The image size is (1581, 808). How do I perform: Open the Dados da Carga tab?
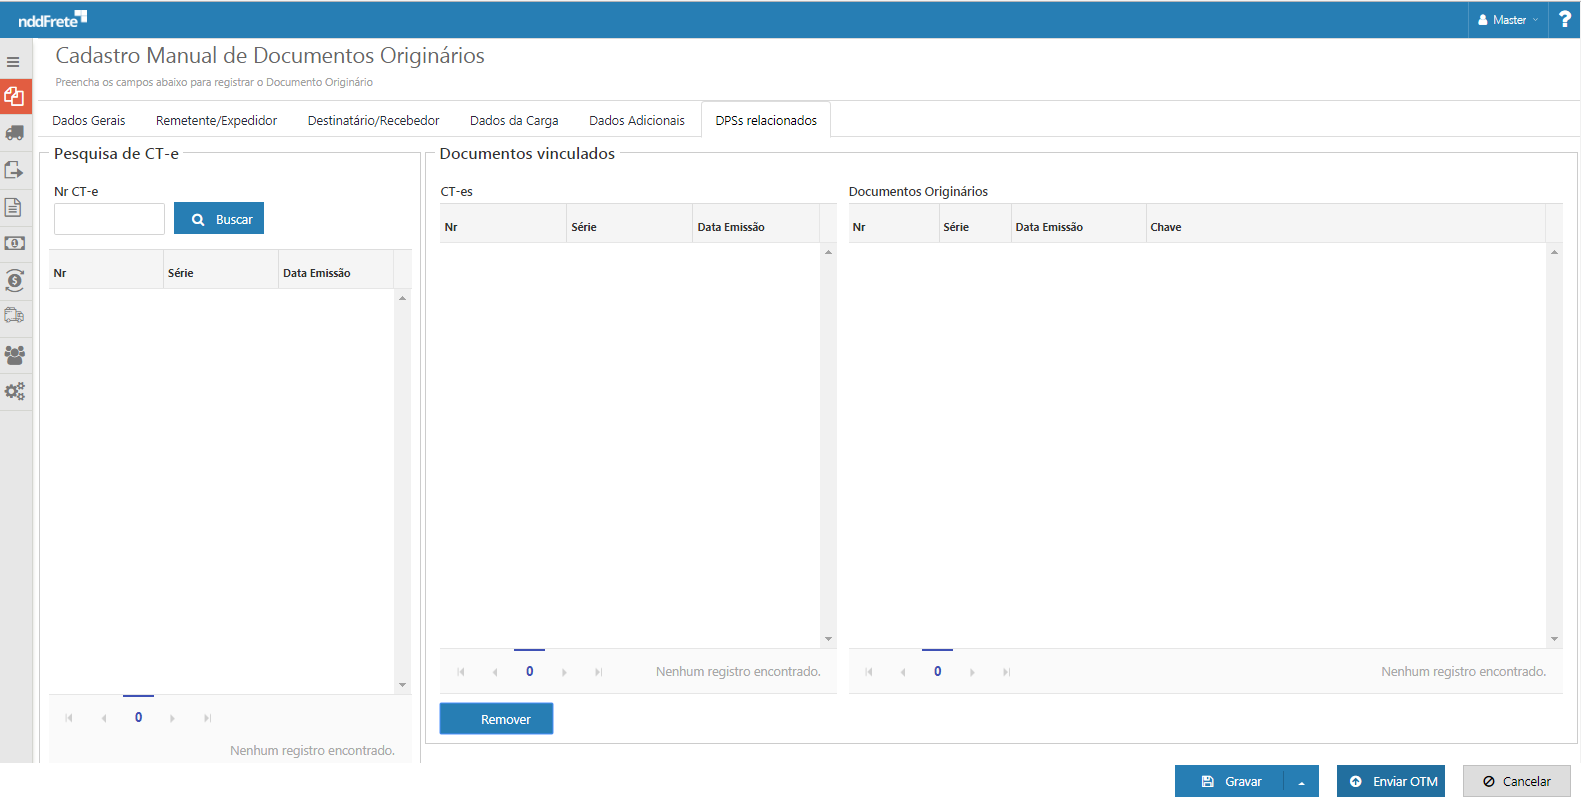(x=514, y=121)
